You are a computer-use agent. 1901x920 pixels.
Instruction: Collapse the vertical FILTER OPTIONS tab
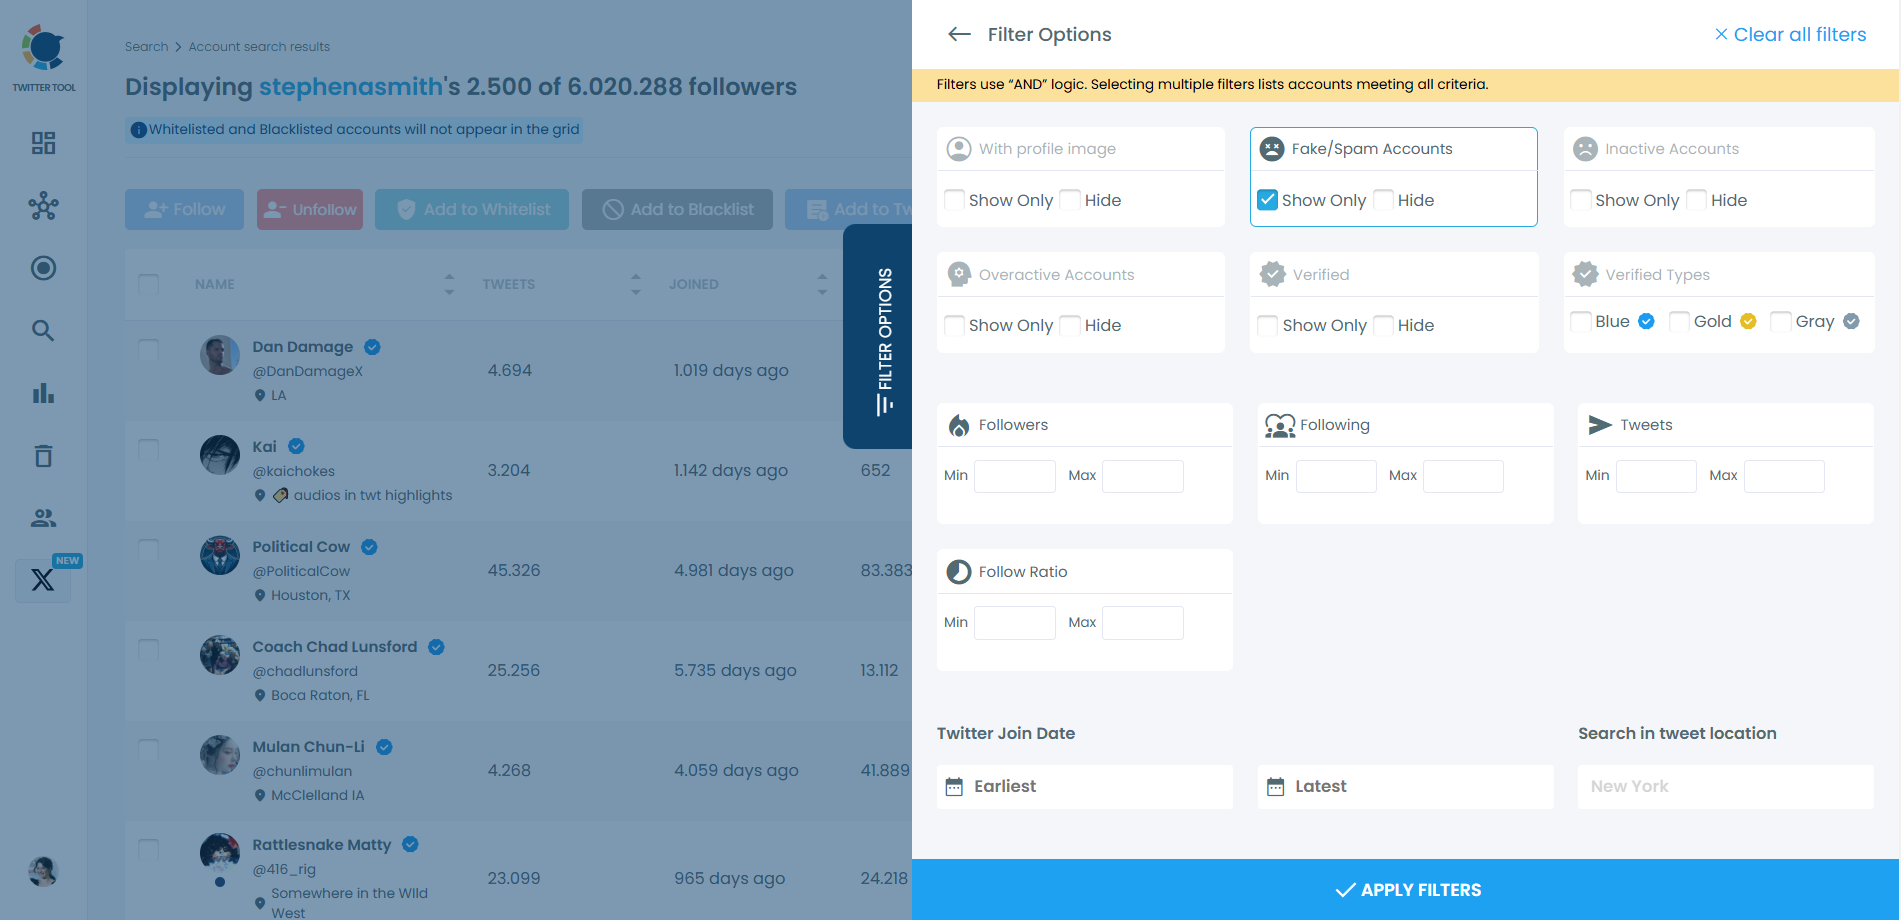tap(878, 337)
